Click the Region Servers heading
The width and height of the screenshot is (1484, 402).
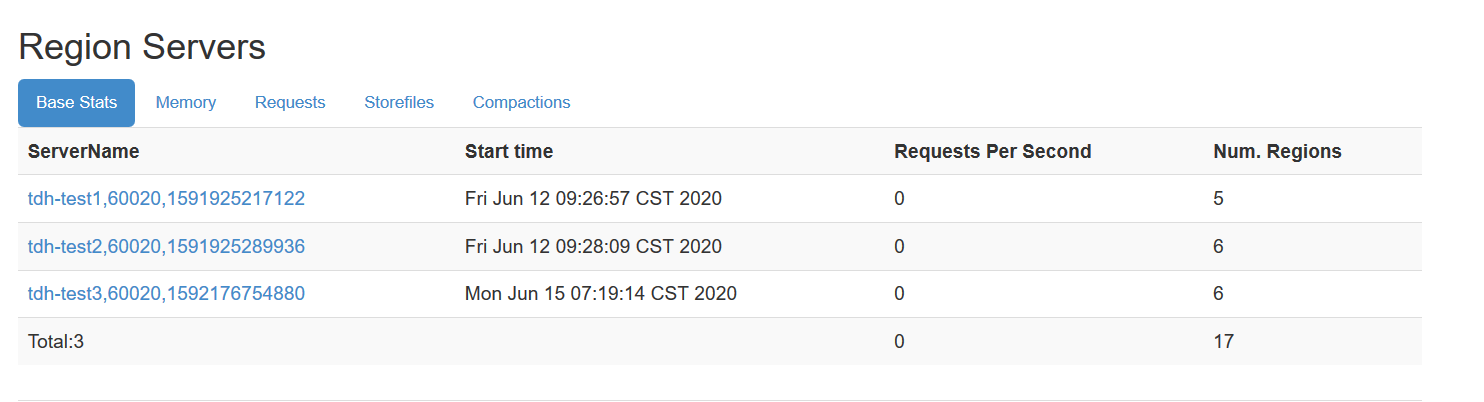[x=142, y=47]
